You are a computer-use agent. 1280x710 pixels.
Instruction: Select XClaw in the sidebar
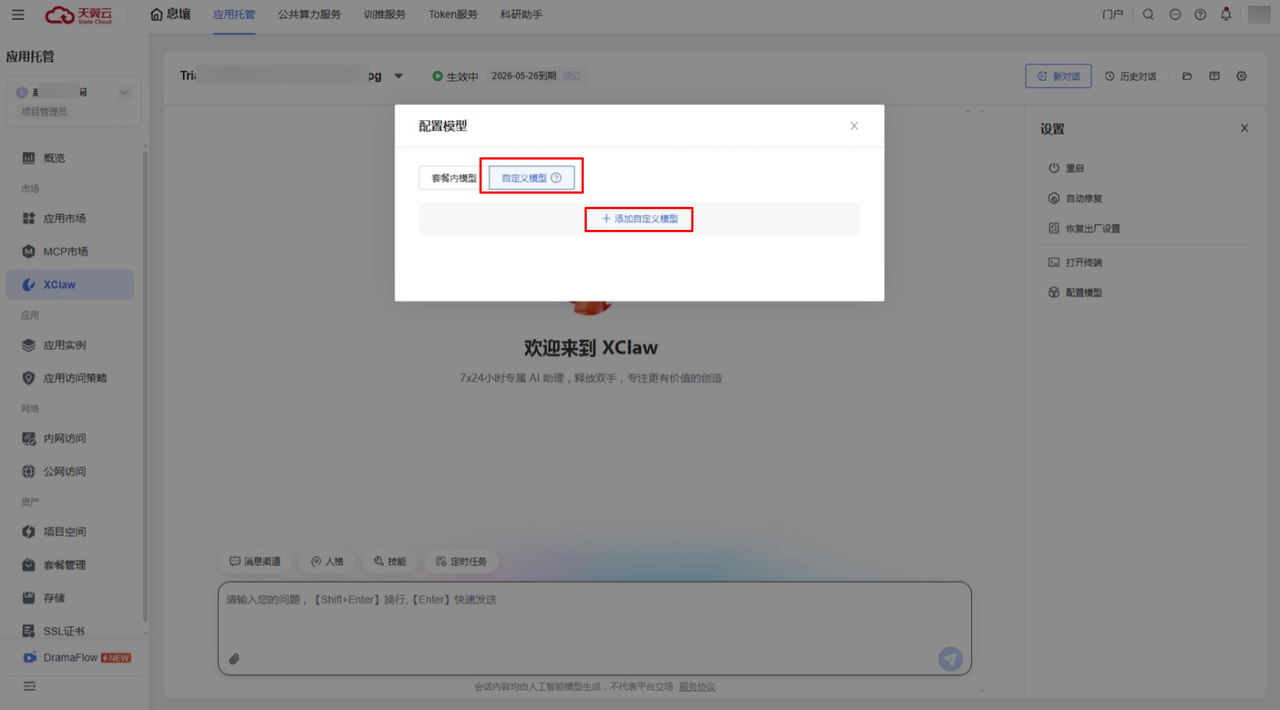coord(70,285)
